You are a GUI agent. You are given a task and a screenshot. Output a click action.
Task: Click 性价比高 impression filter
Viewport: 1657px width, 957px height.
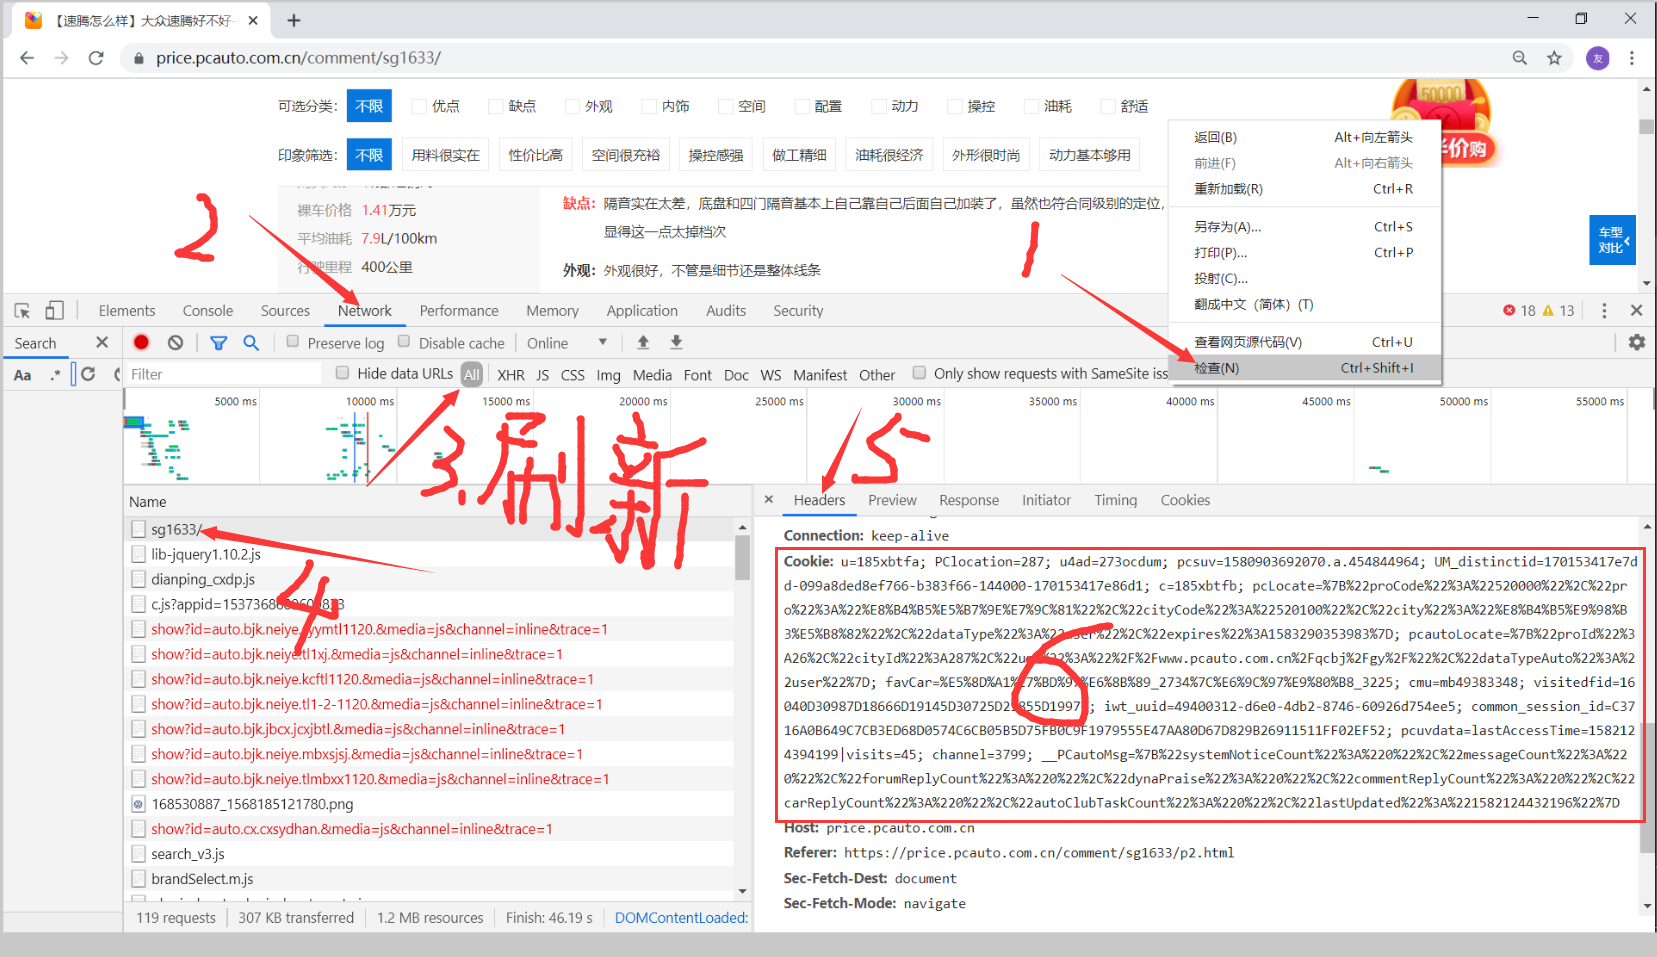click(x=536, y=155)
